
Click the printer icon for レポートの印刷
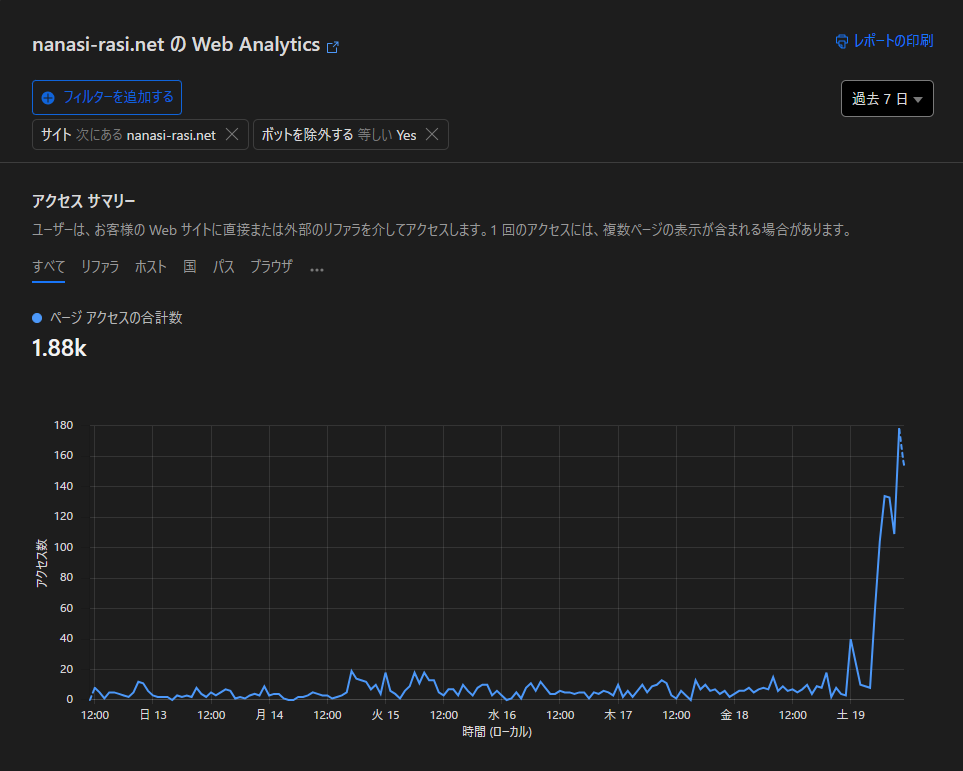[842, 41]
